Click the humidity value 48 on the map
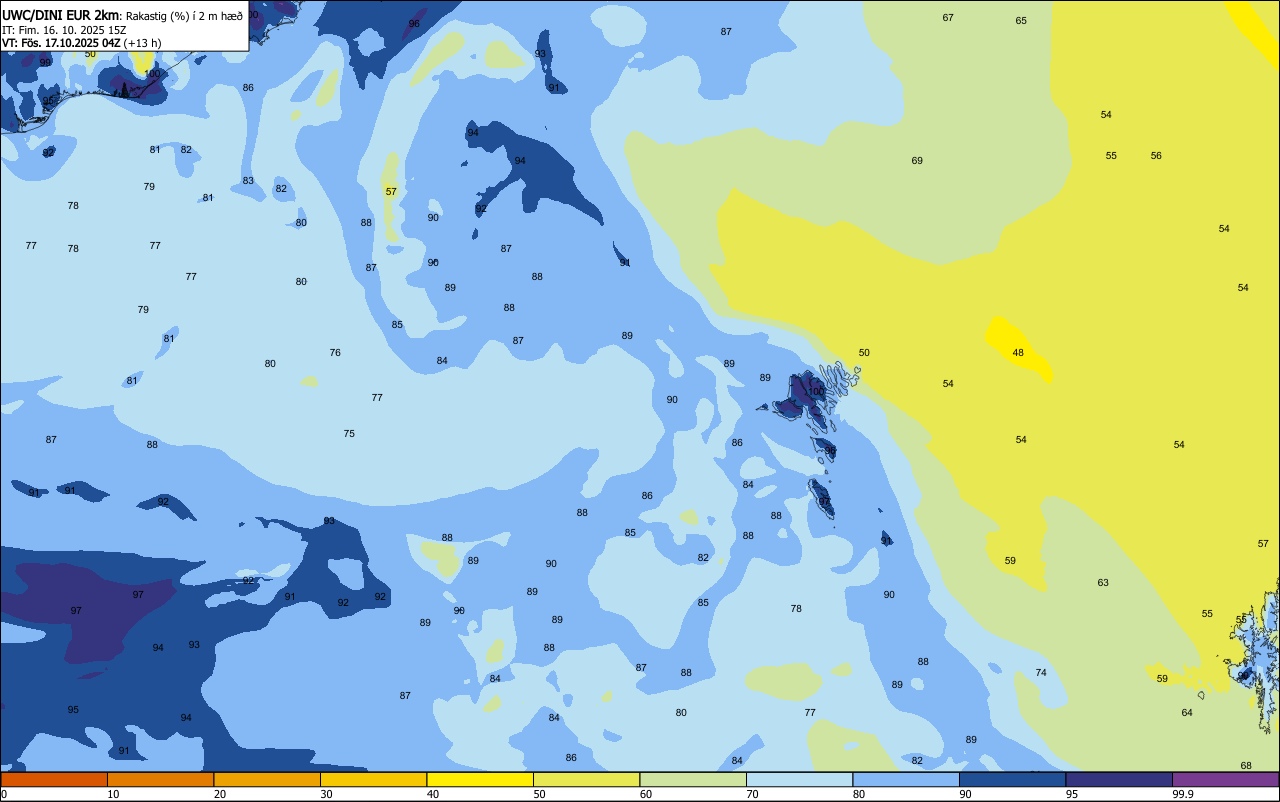 point(1018,353)
